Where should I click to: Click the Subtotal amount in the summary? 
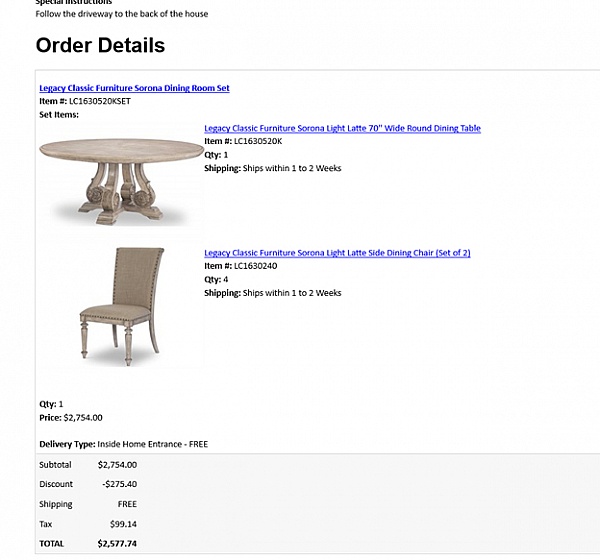(117, 465)
